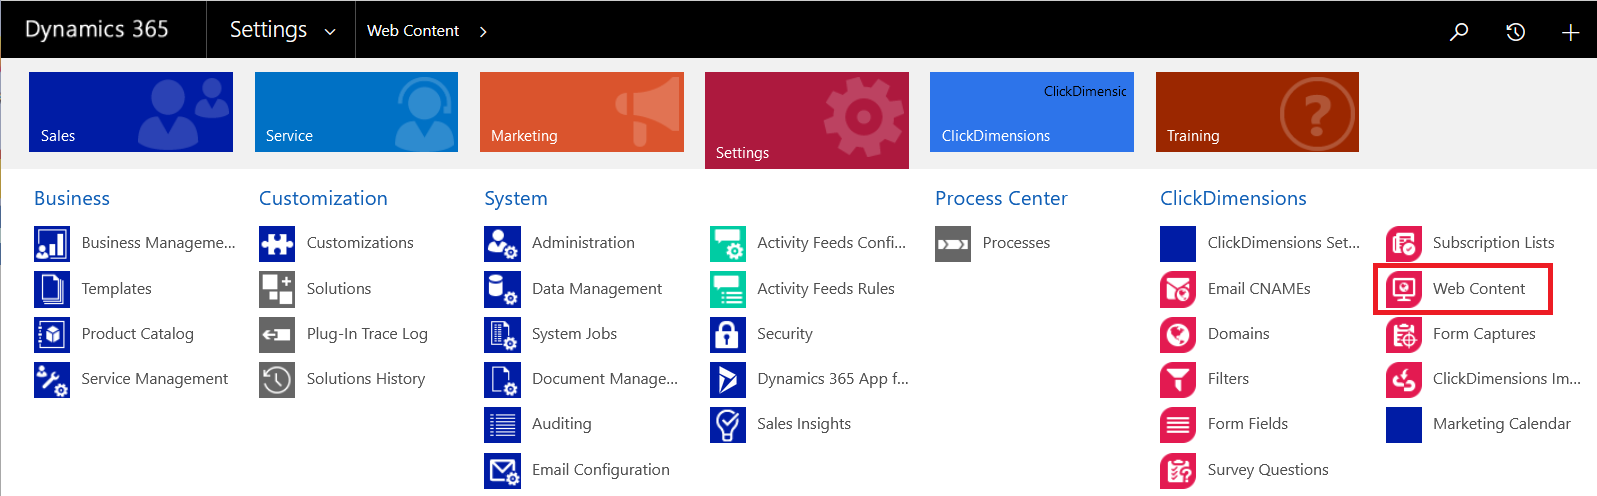Click the Solutions icon
Screen dimensions: 1597x496
click(277, 289)
